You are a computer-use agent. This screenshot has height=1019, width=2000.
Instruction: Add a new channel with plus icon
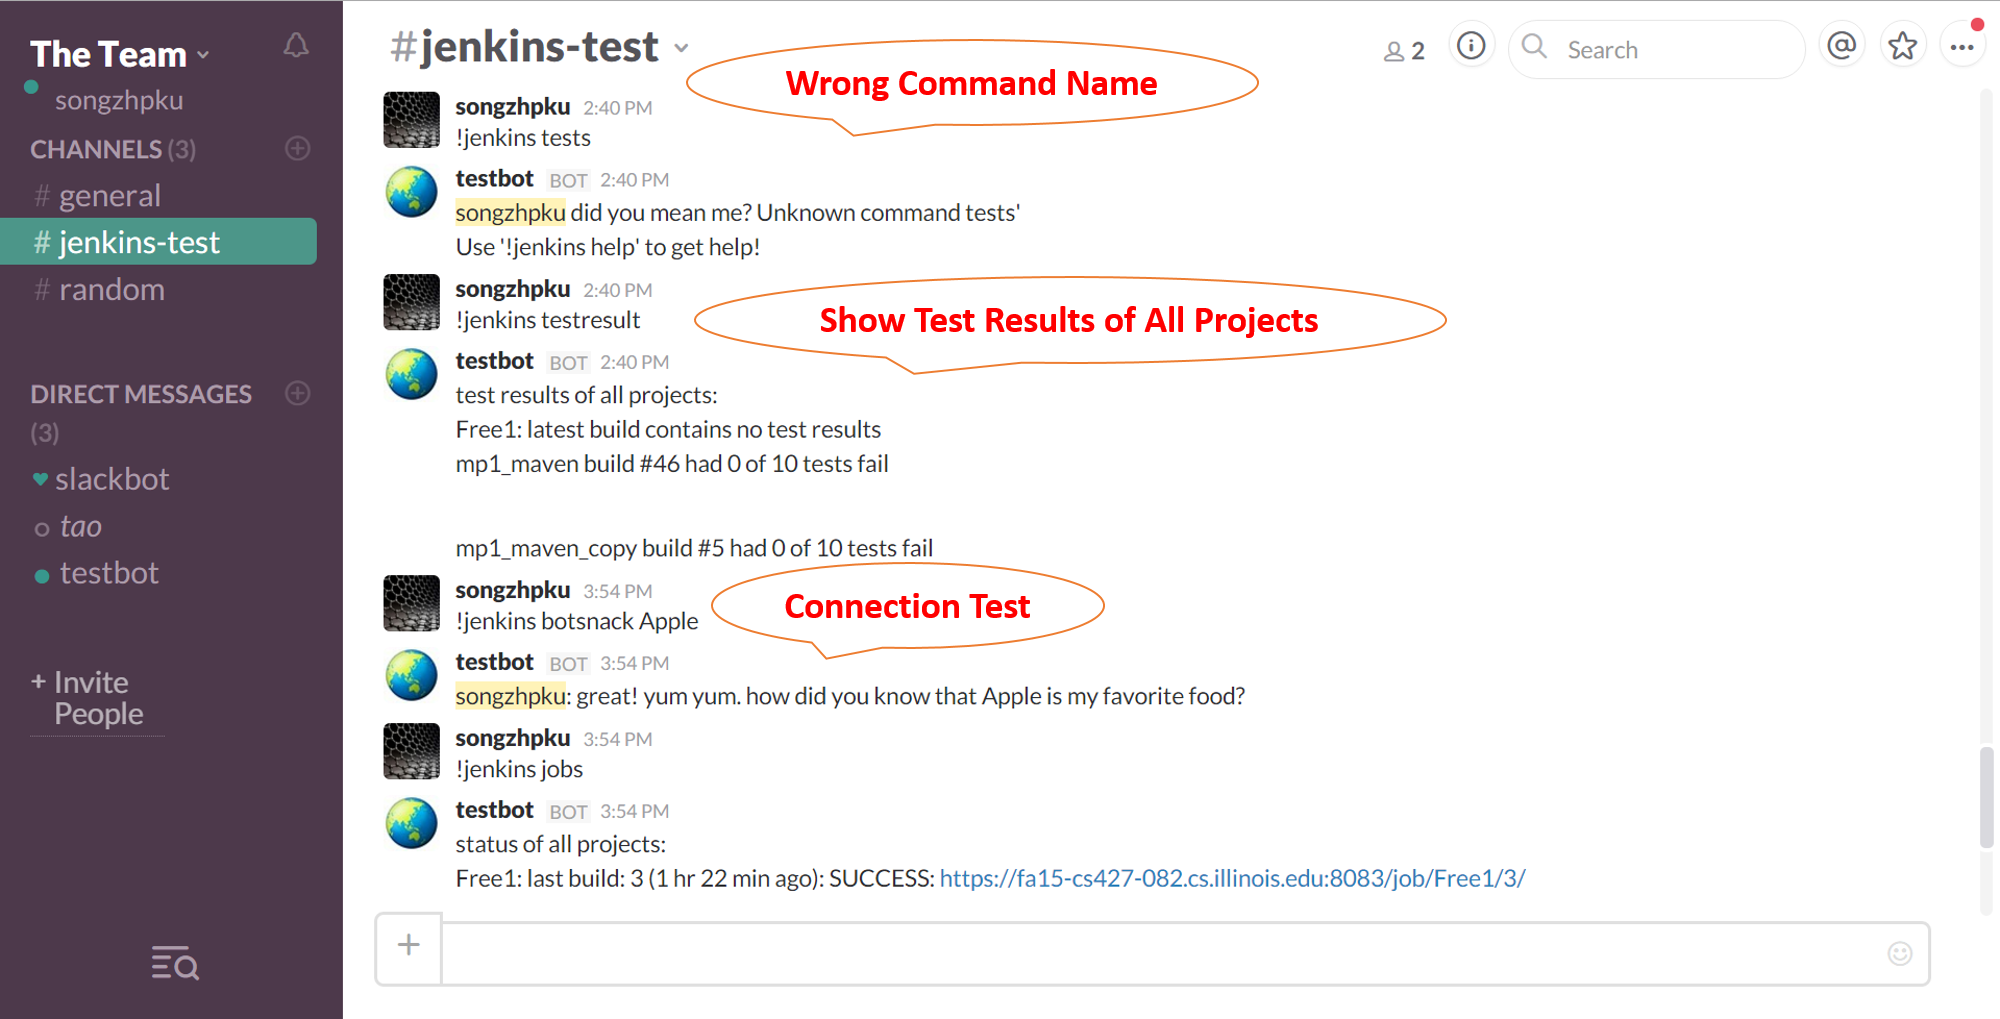[298, 148]
